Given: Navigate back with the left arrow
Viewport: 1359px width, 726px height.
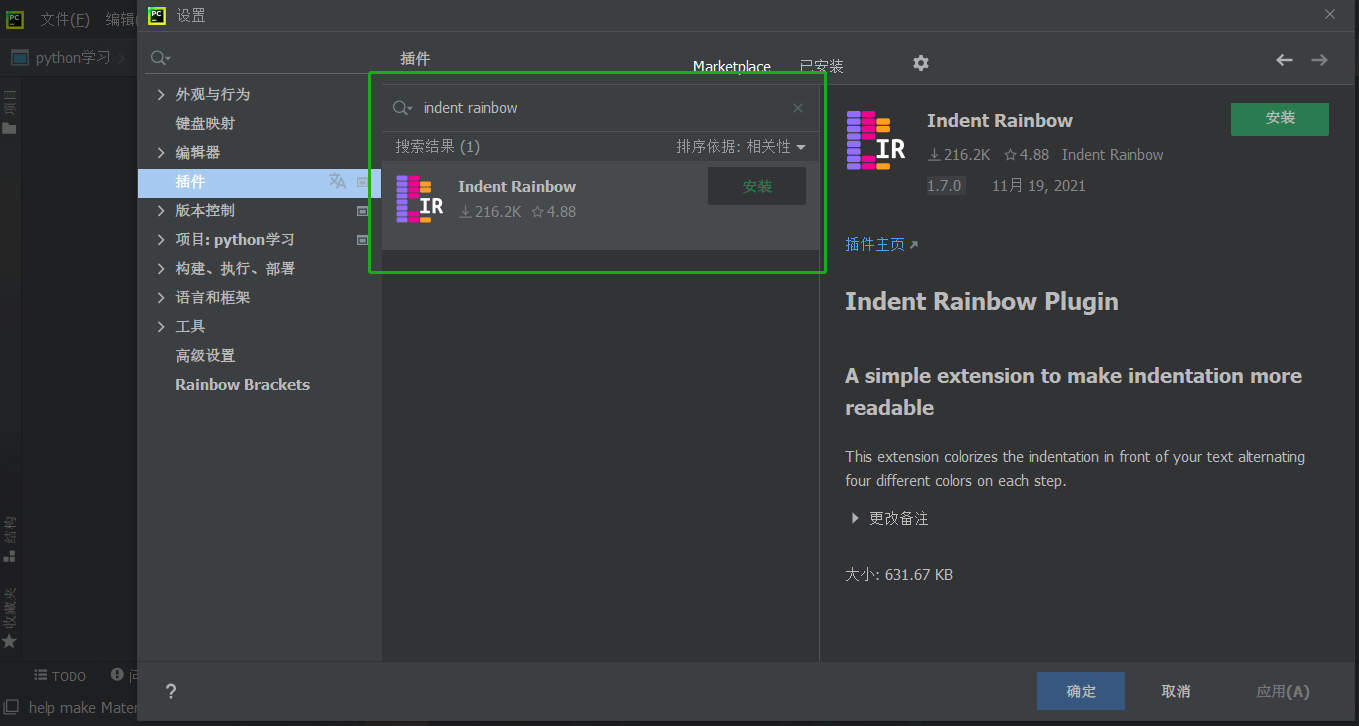Looking at the screenshot, I should (x=1285, y=60).
